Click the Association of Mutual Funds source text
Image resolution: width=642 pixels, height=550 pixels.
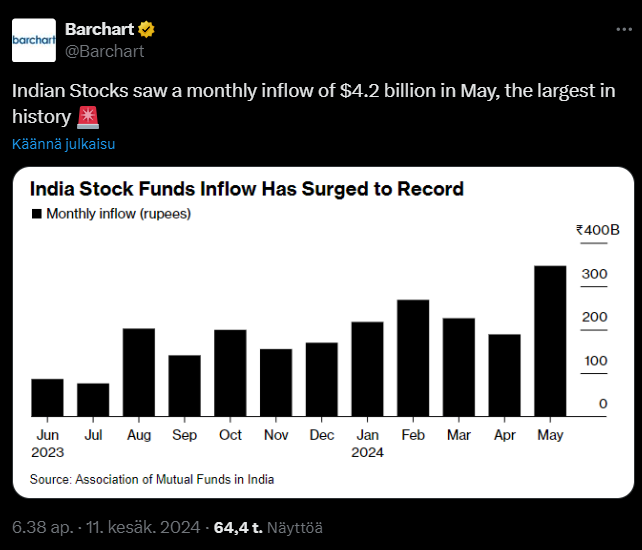(152, 480)
